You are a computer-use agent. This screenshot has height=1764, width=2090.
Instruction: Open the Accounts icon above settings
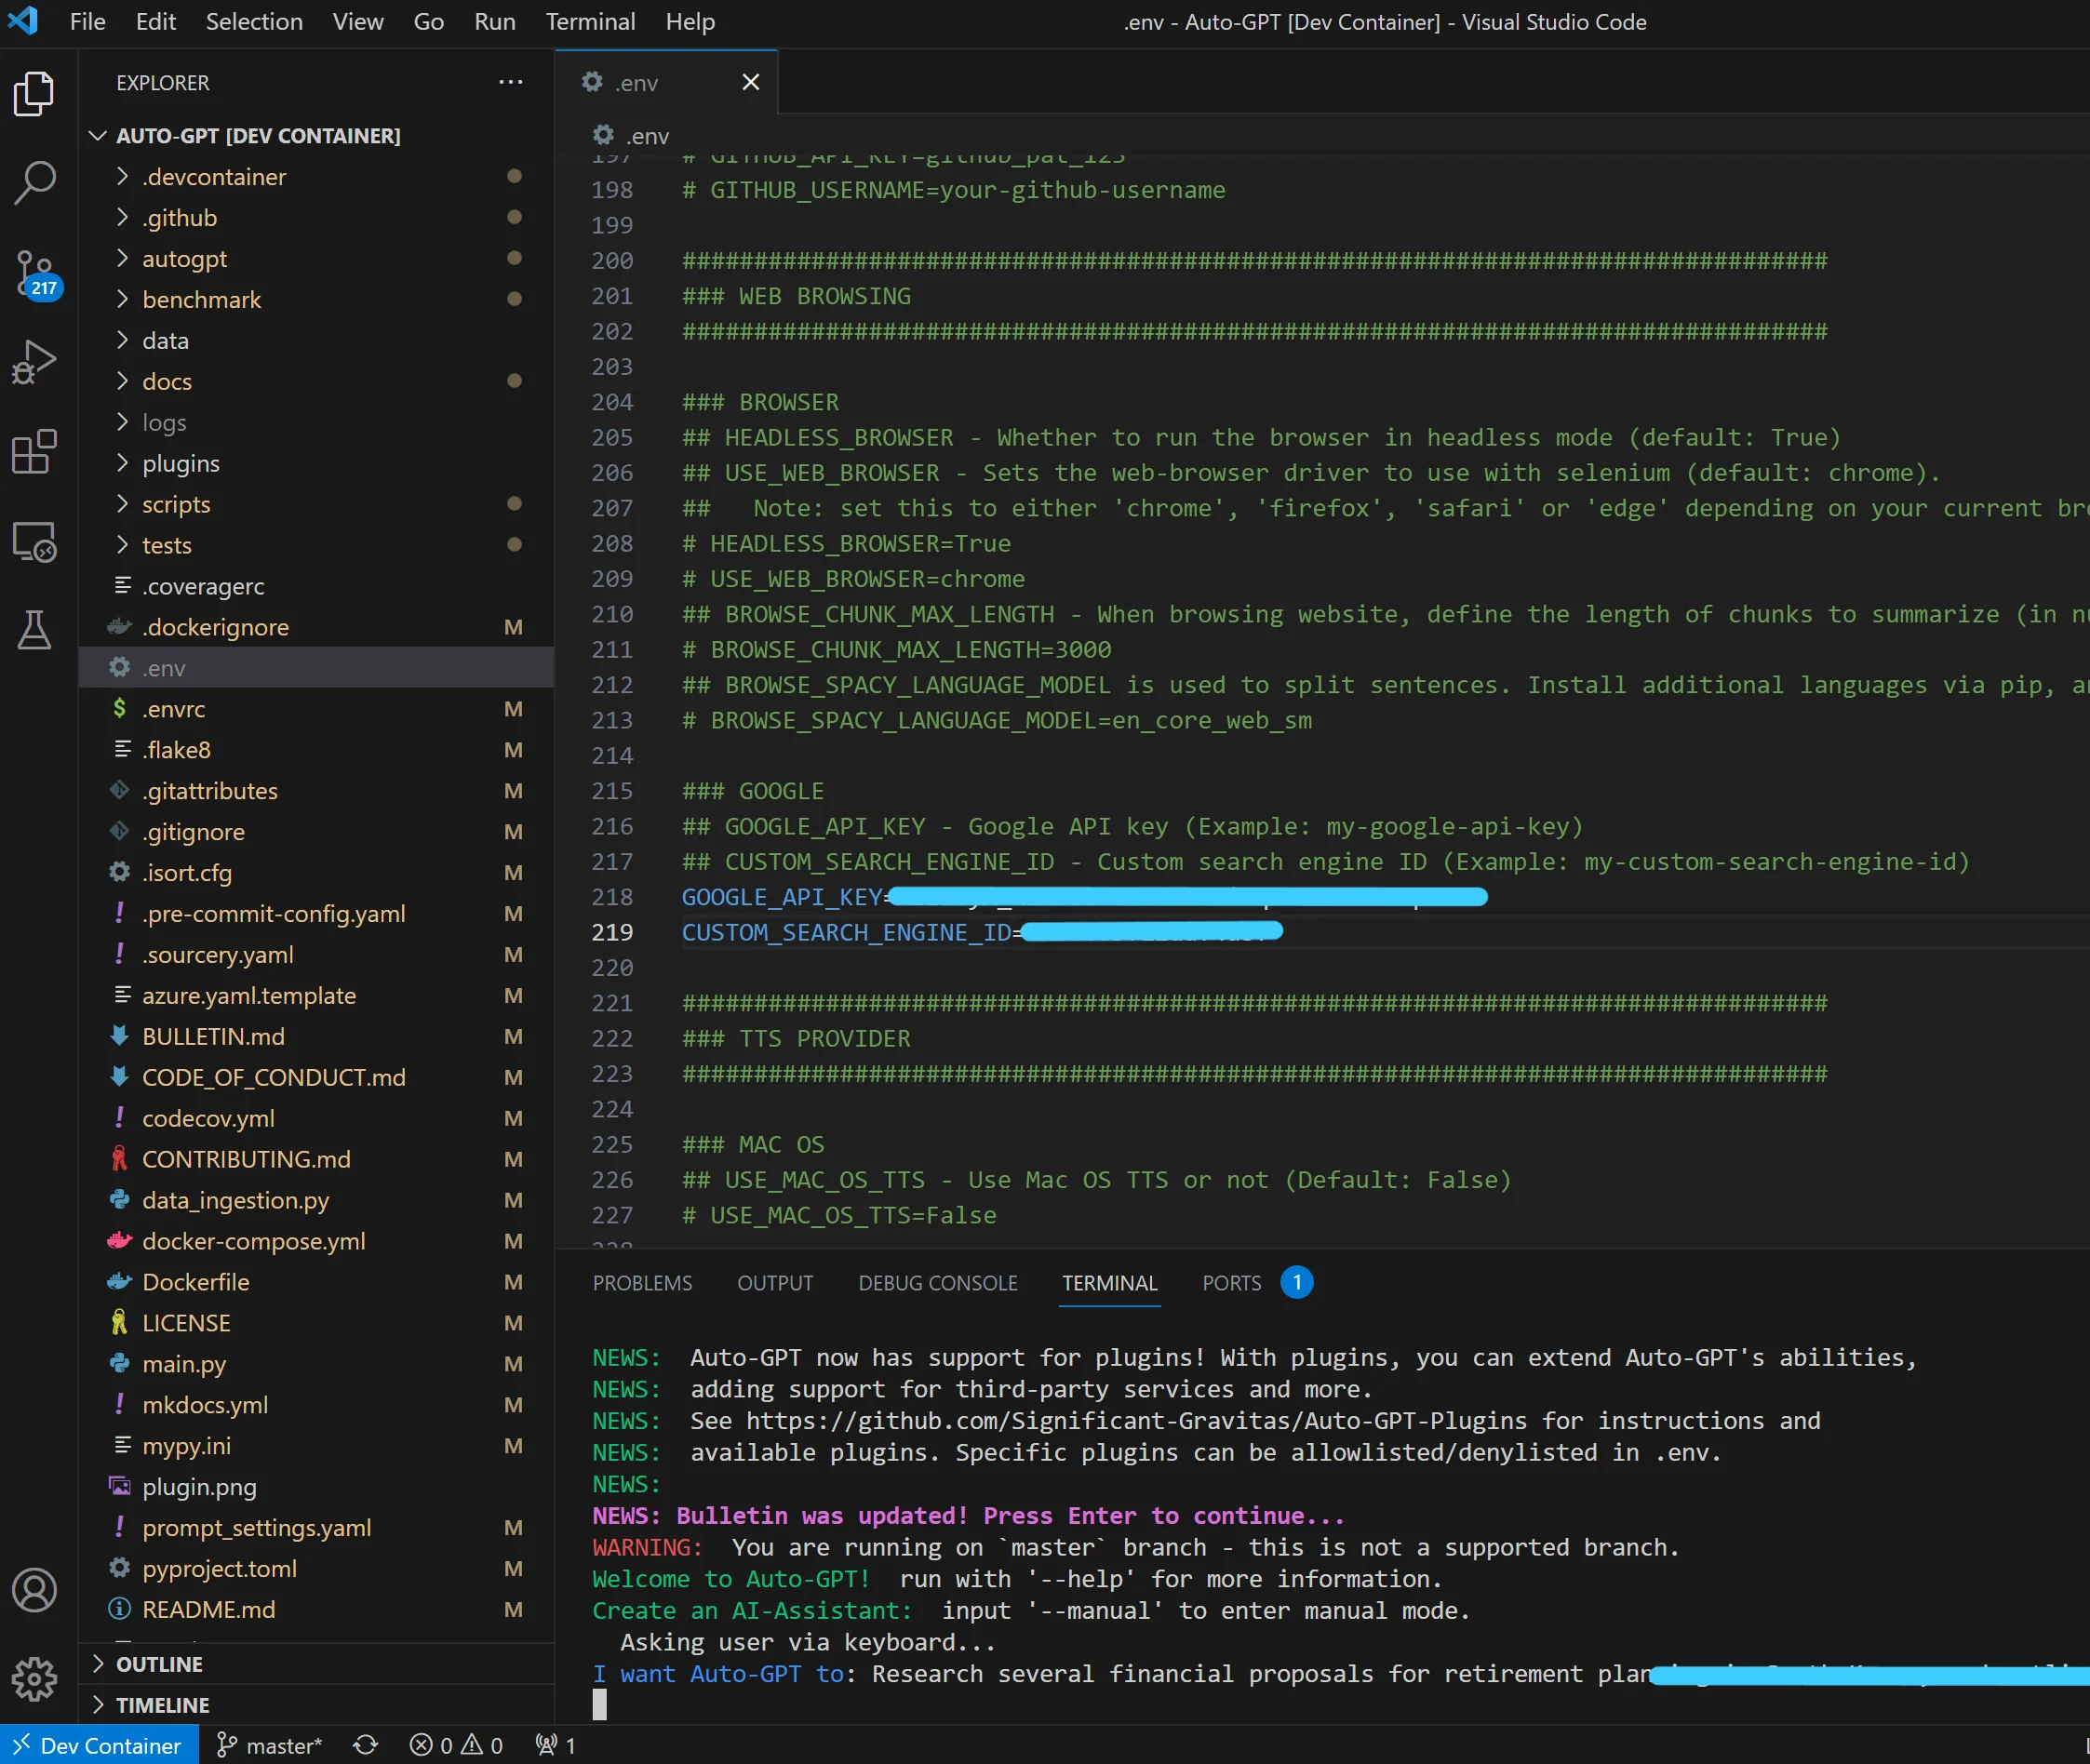[x=35, y=1590]
